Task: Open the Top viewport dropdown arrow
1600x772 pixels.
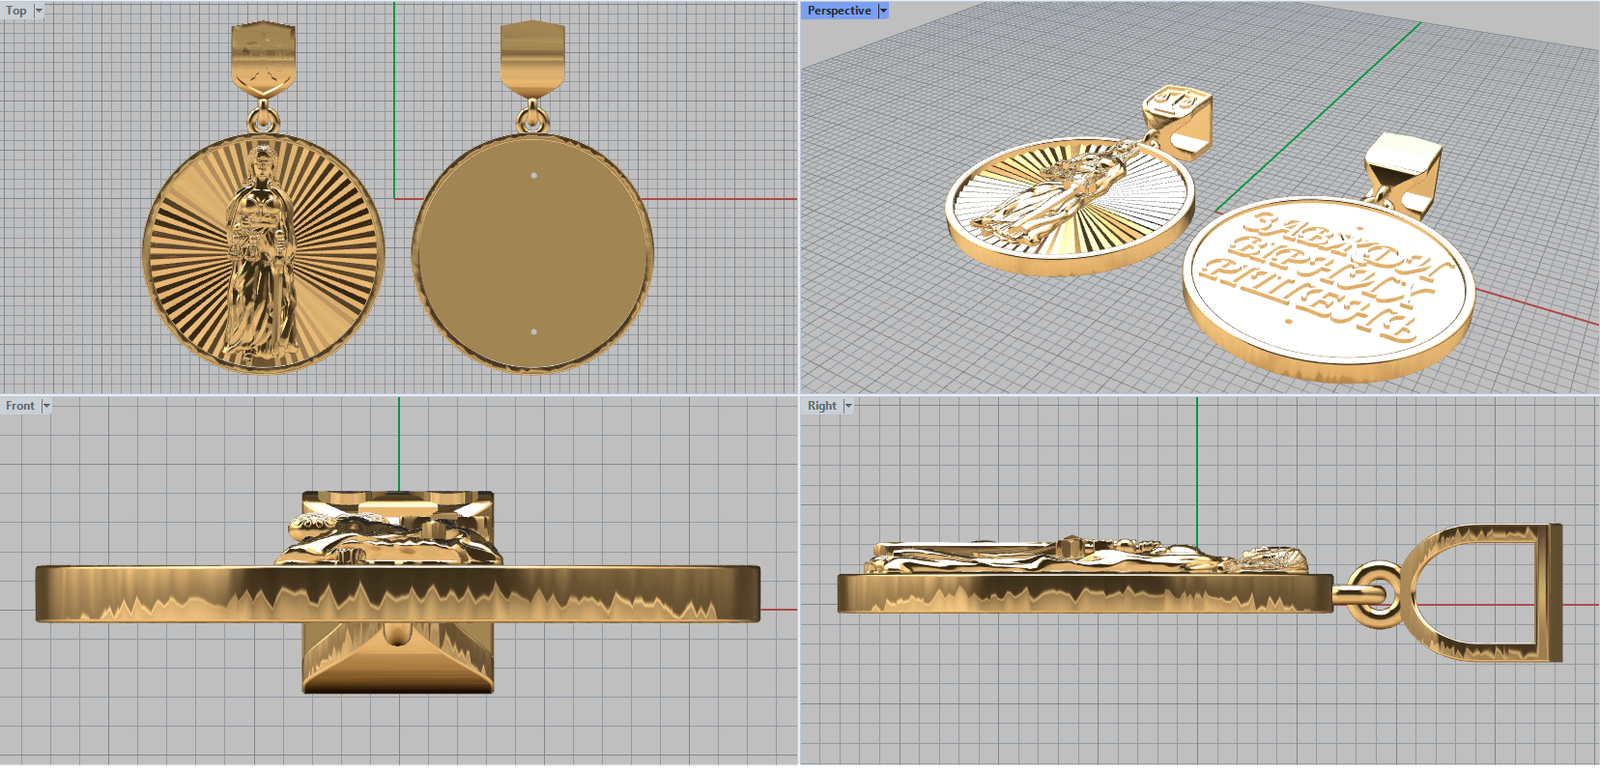Action: click(39, 11)
